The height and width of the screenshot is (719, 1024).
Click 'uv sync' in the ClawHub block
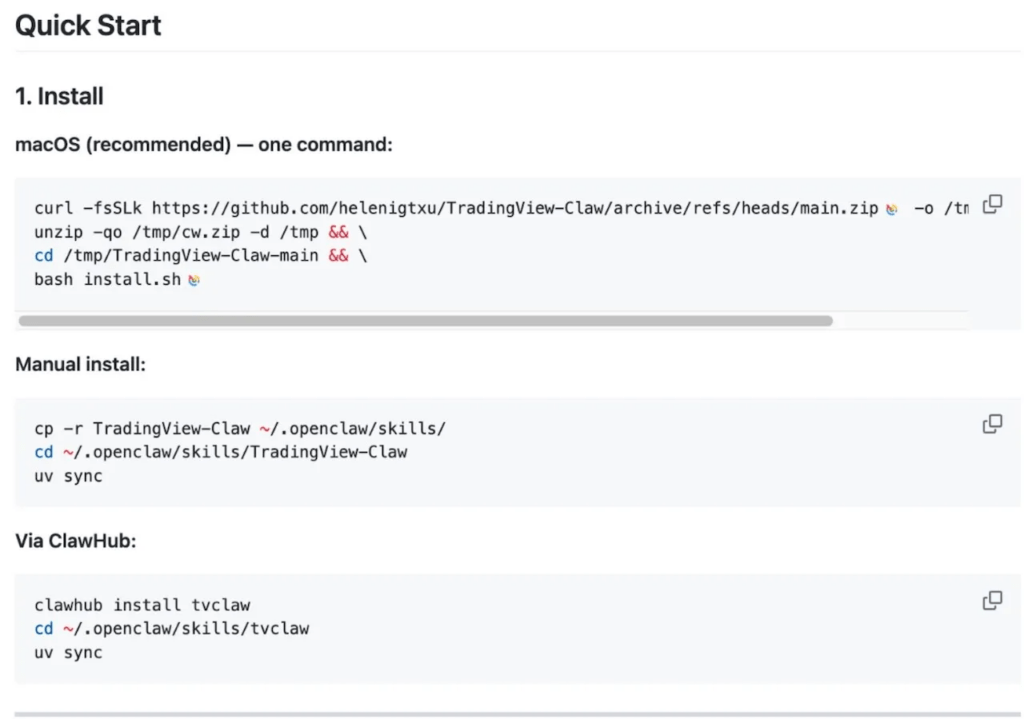coord(68,652)
